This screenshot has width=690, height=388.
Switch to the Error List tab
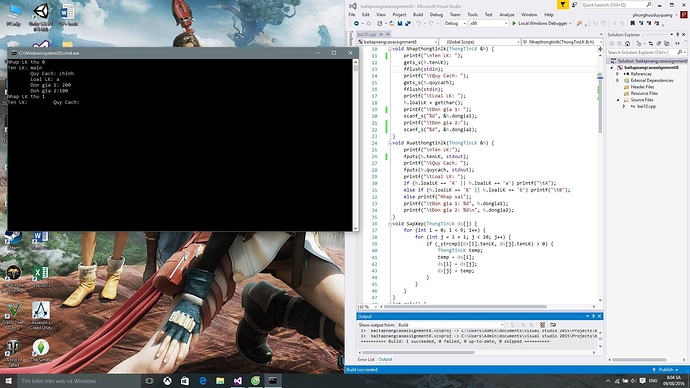[366, 359]
